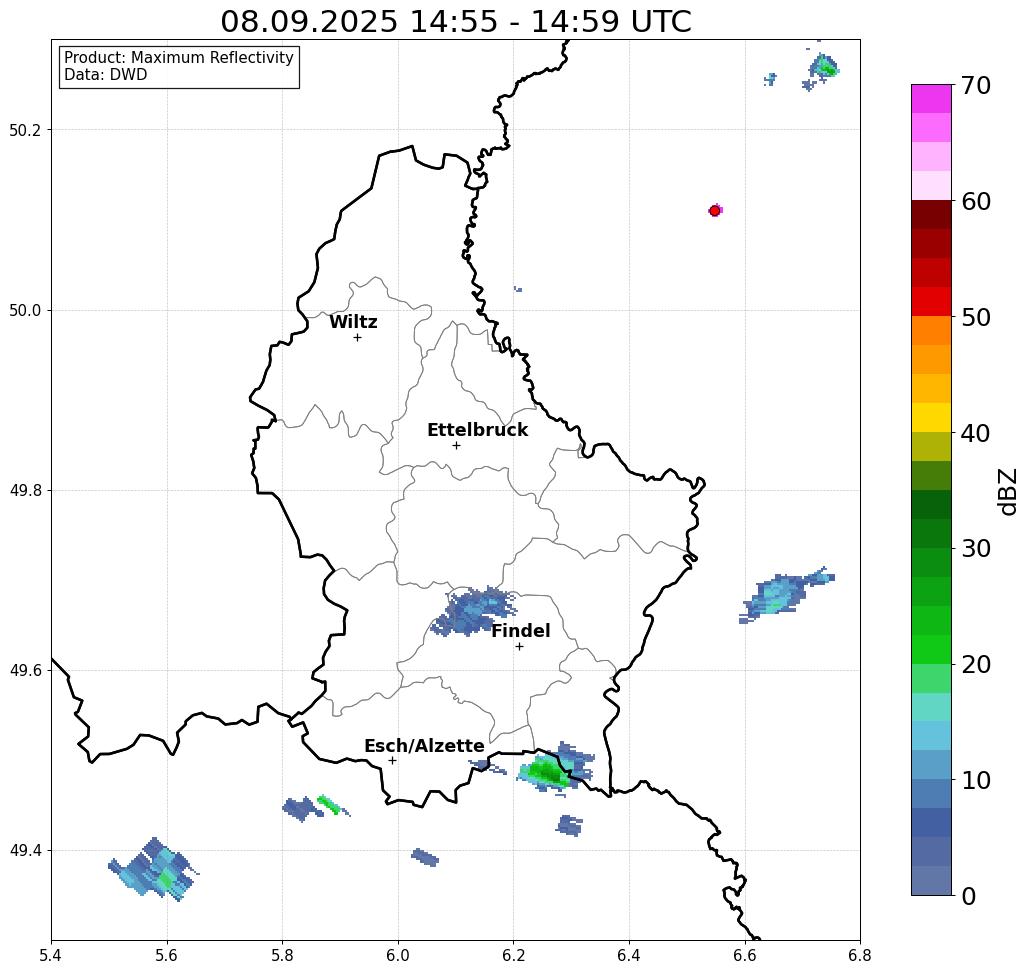The height and width of the screenshot is (973, 1029).
Task: Click the Data: DWD text
Action: (106, 75)
